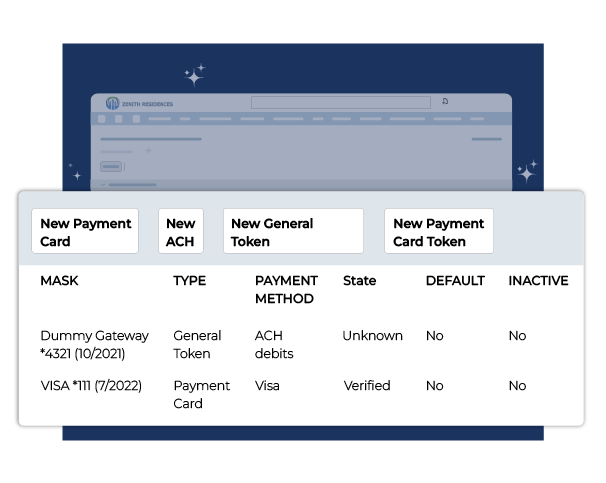Sort by the MASK column header
The height and width of the screenshot is (483, 606).
(58, 281)
